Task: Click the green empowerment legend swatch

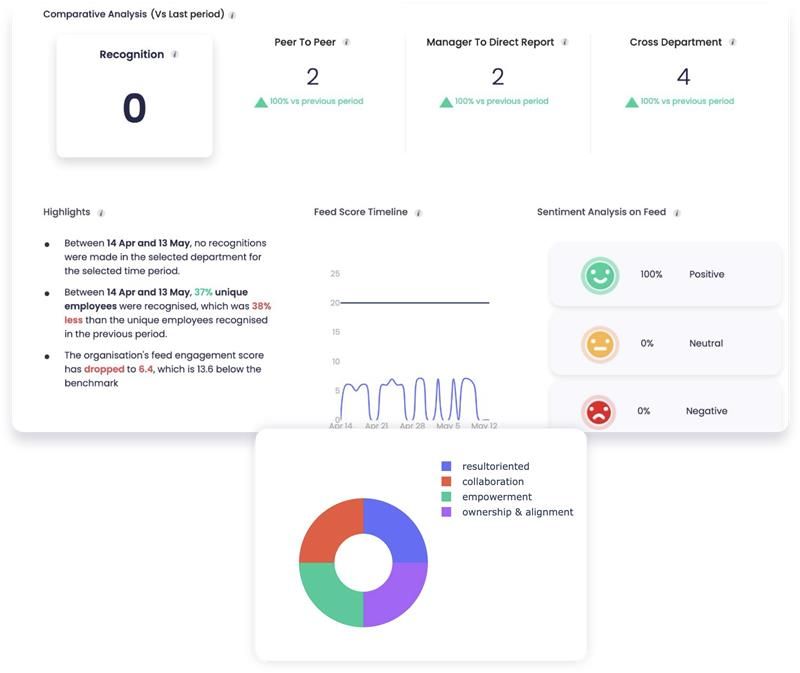Action: [446, 496]
